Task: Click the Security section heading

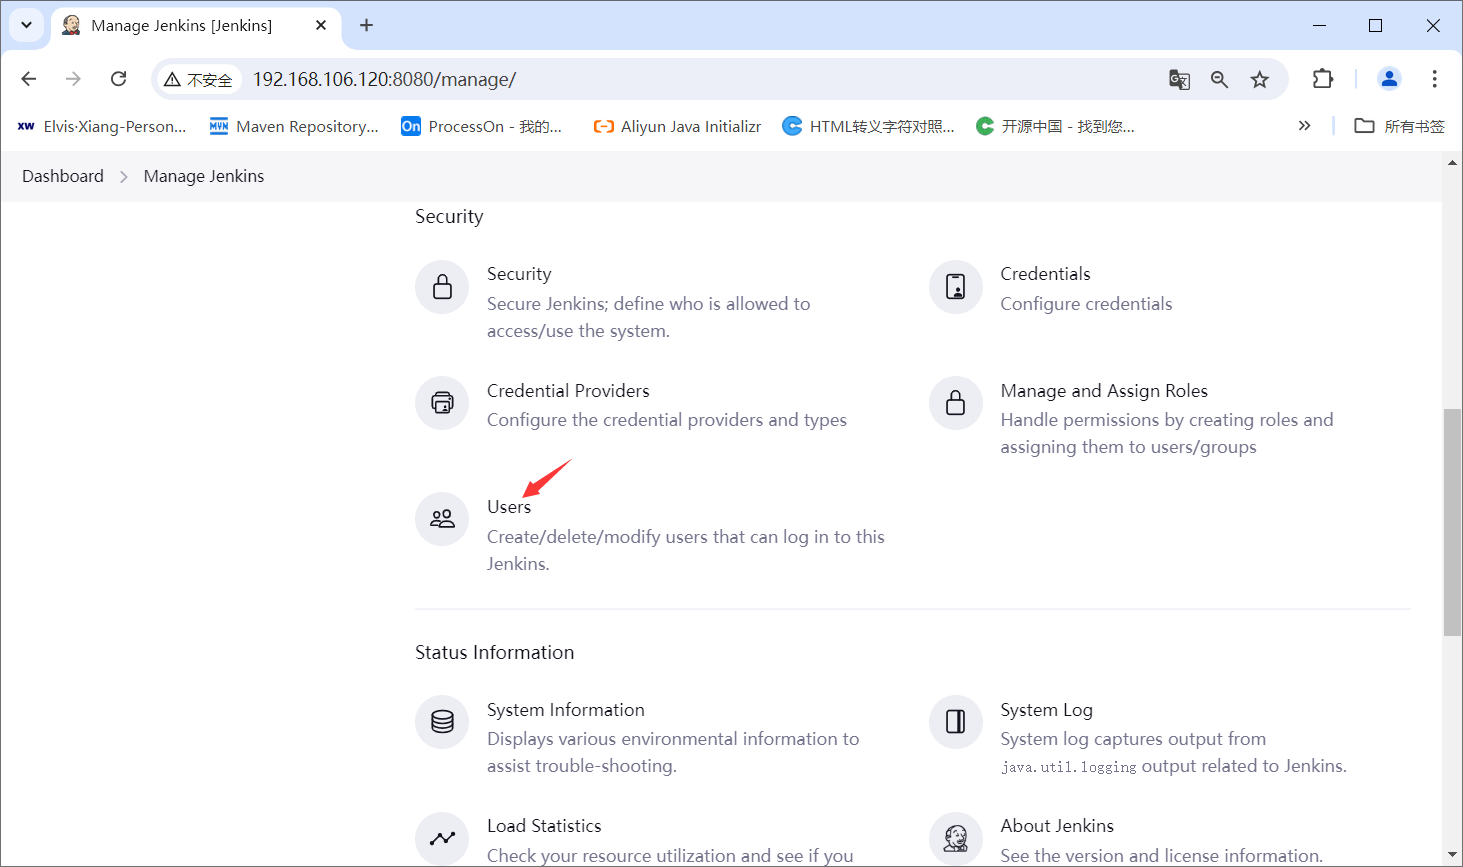Action: click(449, 216)
